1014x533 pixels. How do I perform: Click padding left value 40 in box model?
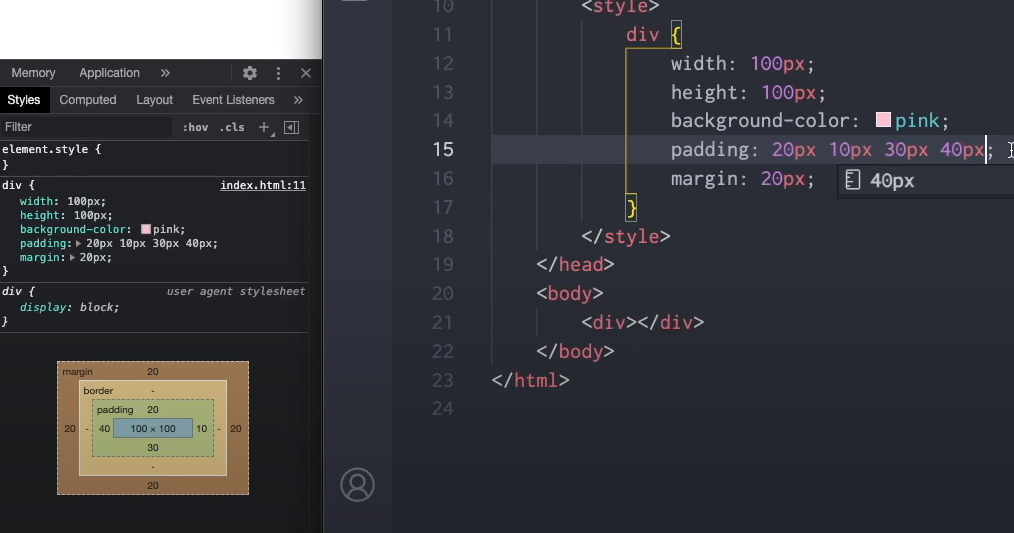click(x=104, y=428)
